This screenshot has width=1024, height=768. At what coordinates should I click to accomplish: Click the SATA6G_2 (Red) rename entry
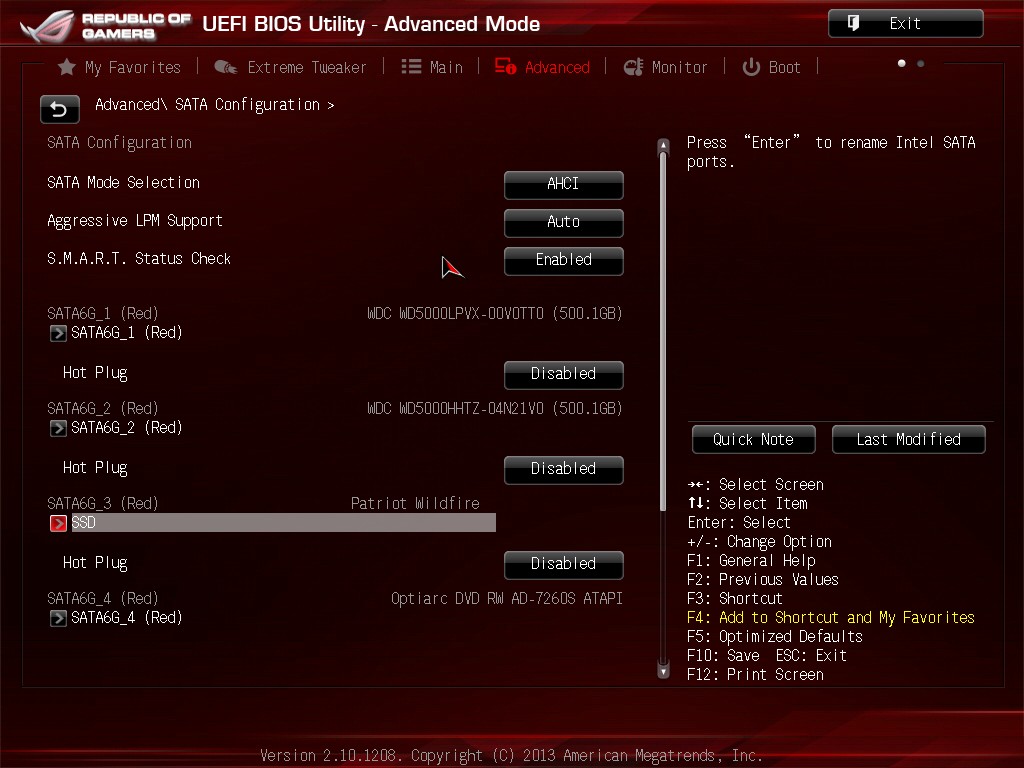point(127,428)
